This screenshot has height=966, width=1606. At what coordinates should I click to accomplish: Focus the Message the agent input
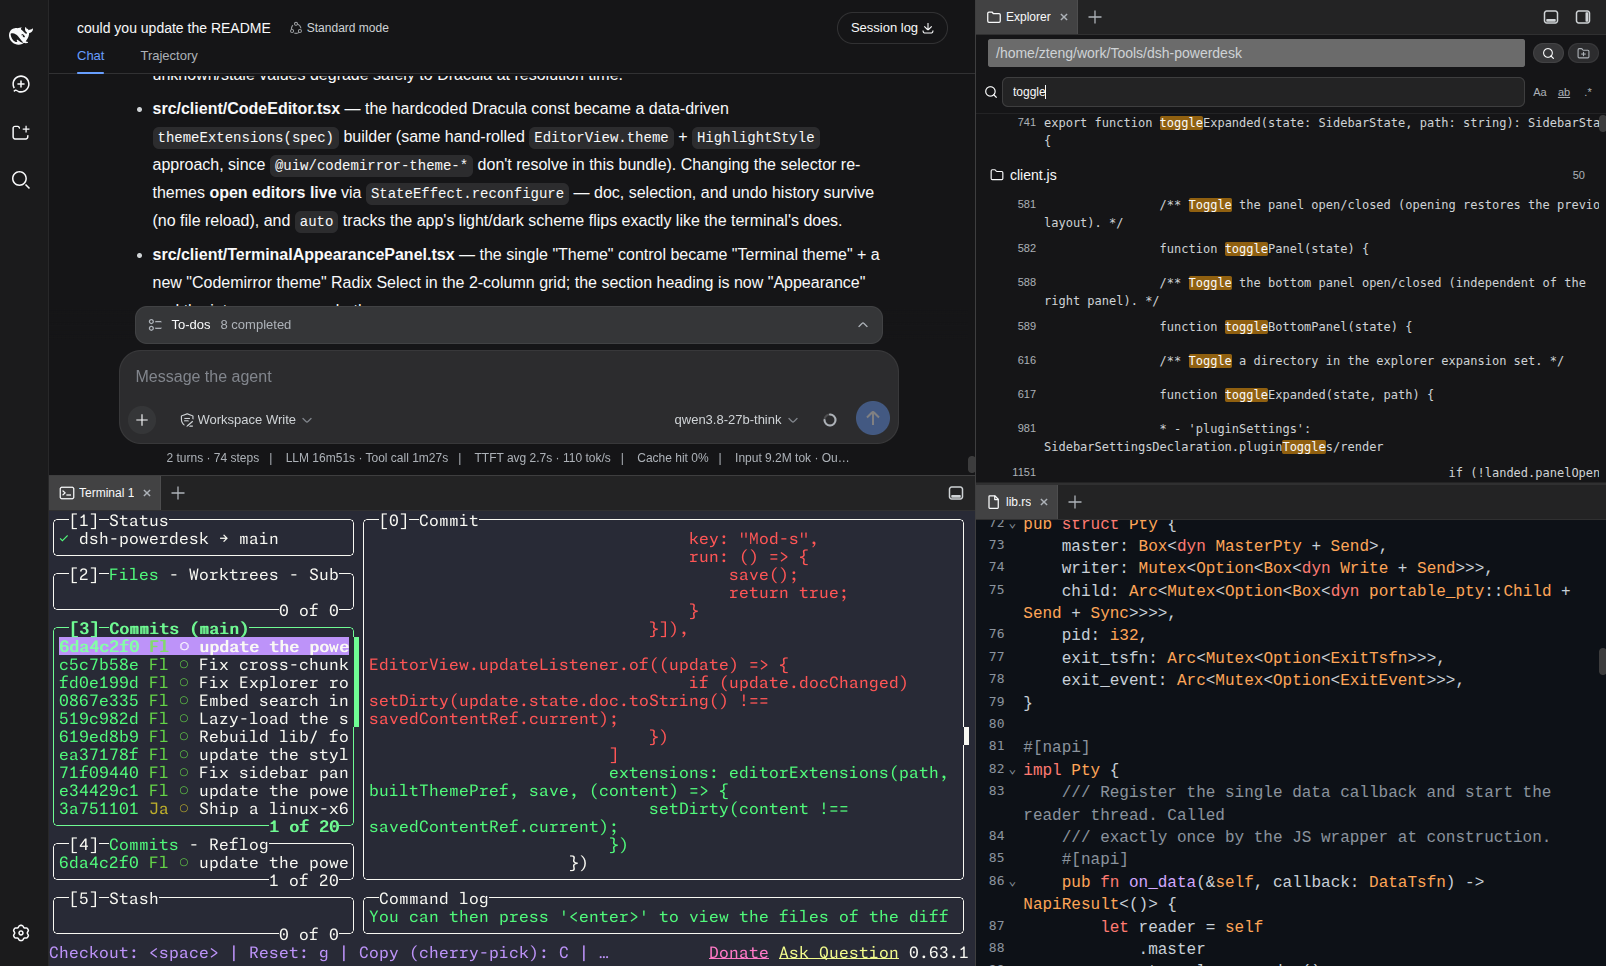508,377
